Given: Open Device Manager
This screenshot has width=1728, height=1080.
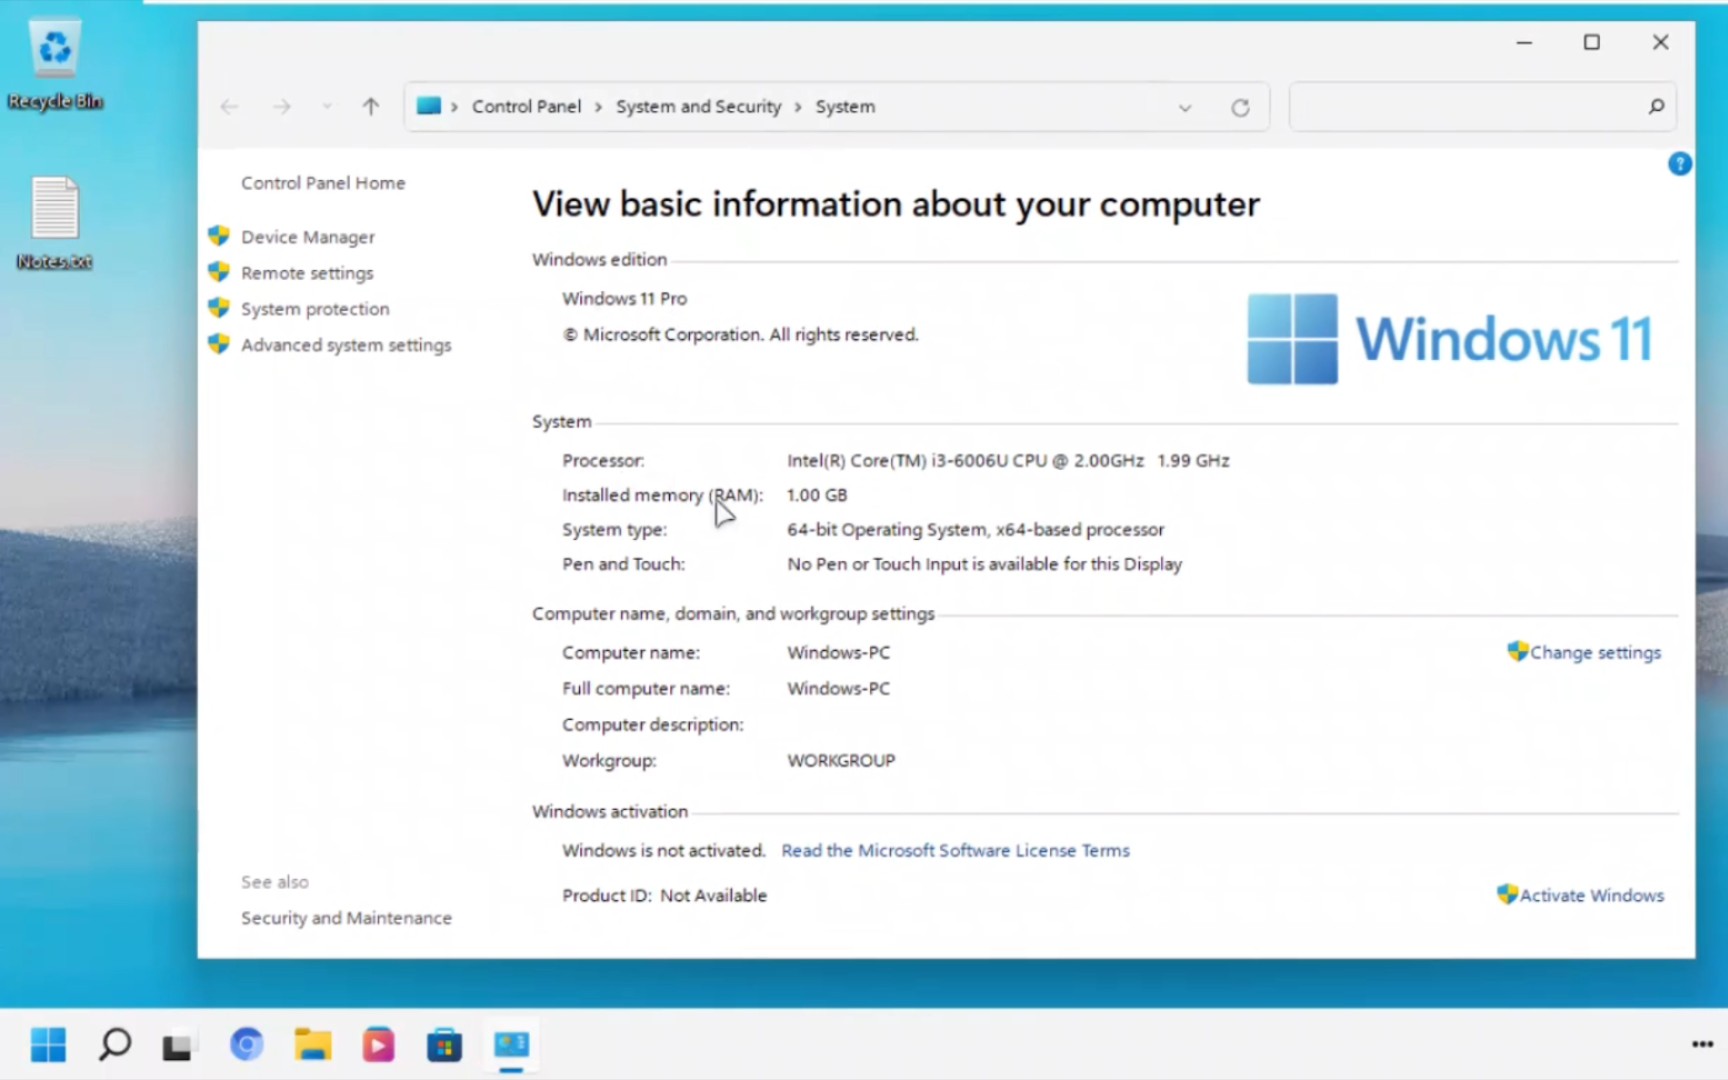Looking at the screenshot, I should 308,237.
